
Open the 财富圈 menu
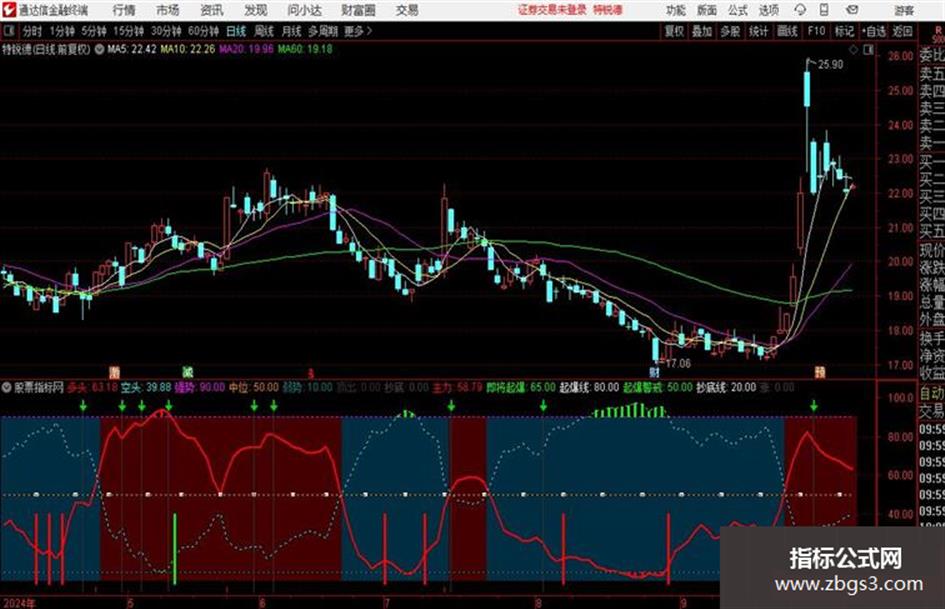[358, 10]
